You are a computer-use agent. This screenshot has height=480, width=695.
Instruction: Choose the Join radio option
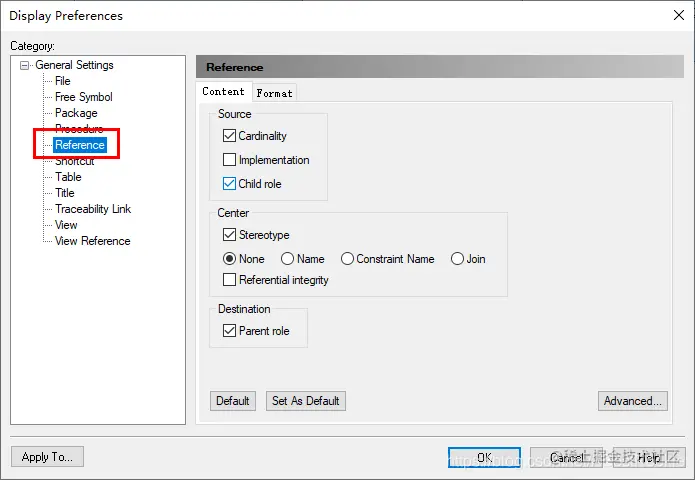[457, 258]
